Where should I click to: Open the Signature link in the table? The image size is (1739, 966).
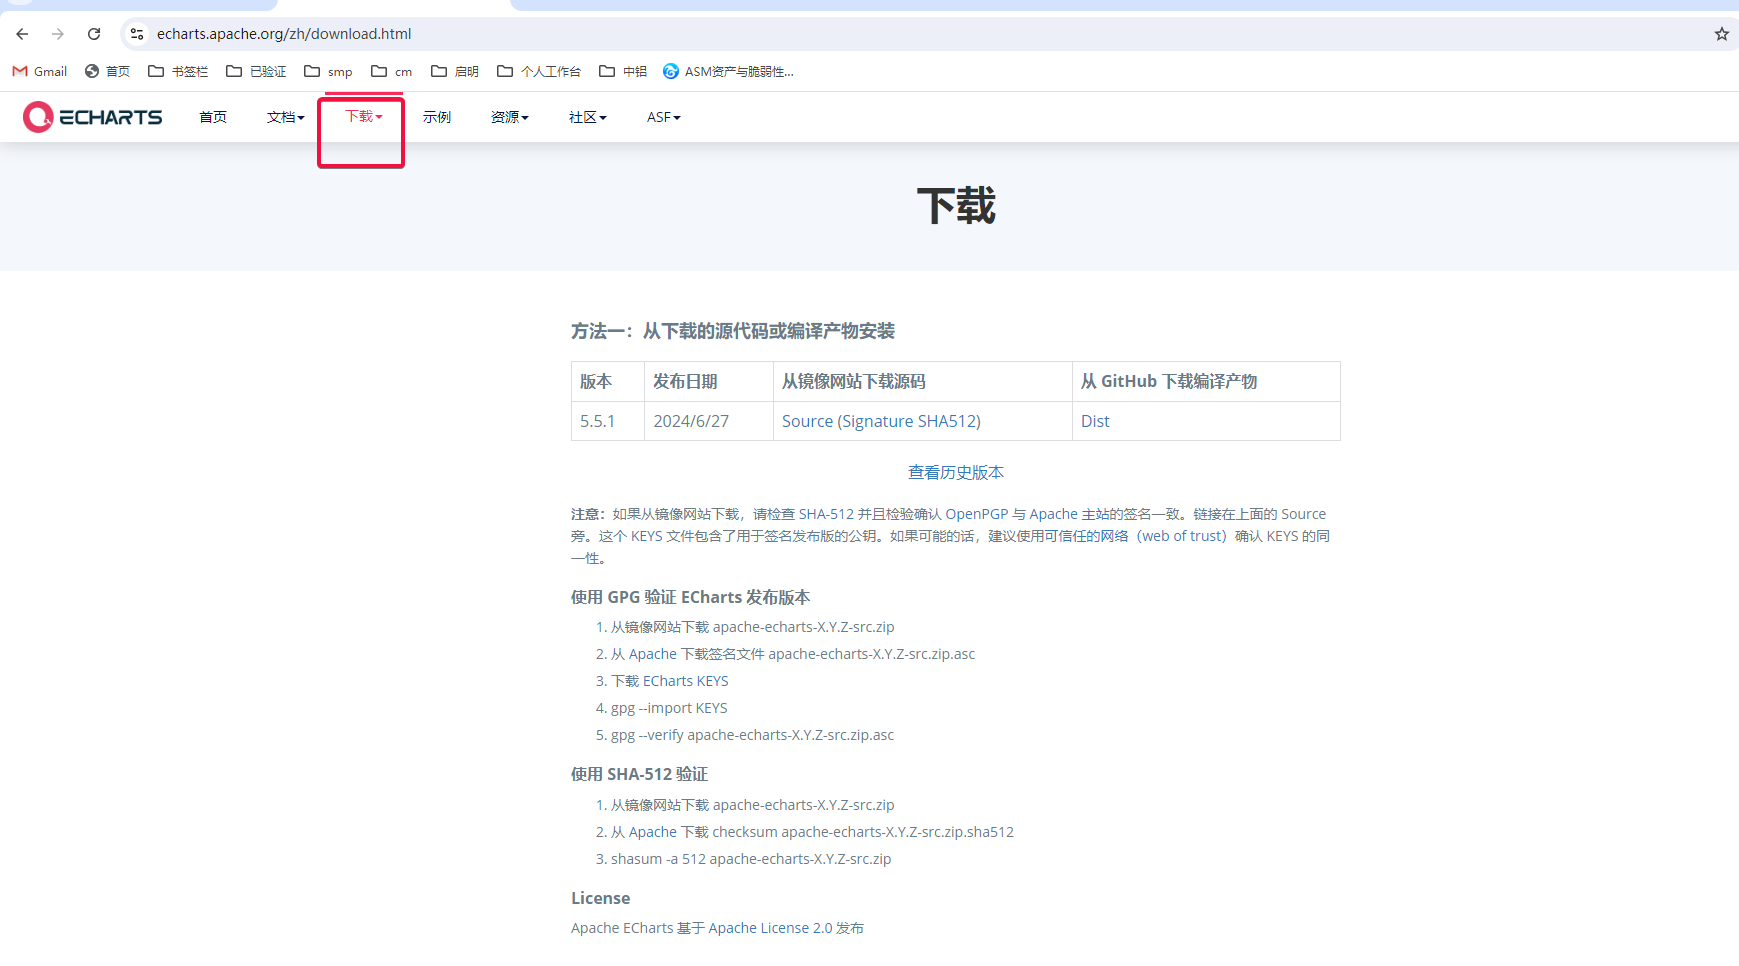click(x=878, y=421)
